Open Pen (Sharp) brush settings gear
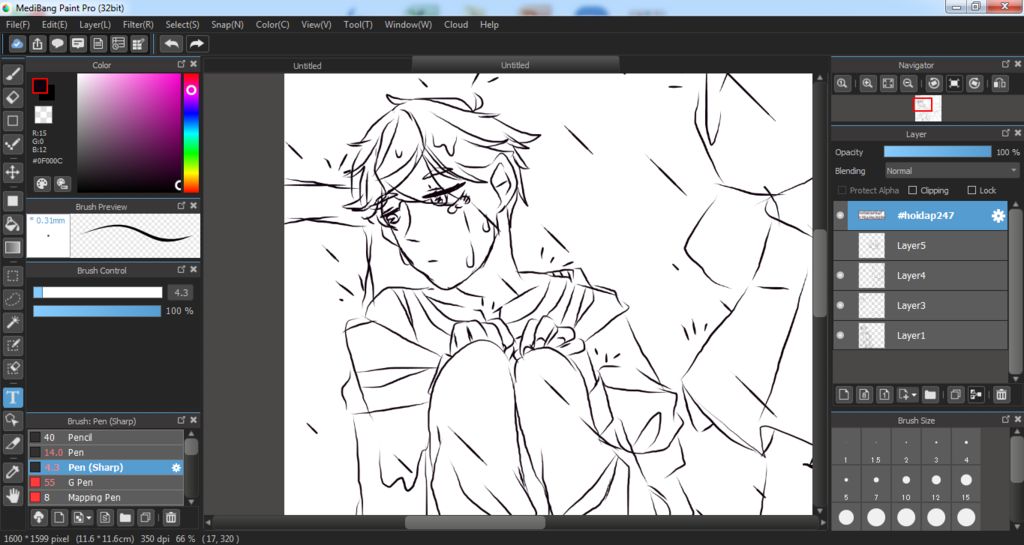The image size is (1024, 545). coord(176,467)
